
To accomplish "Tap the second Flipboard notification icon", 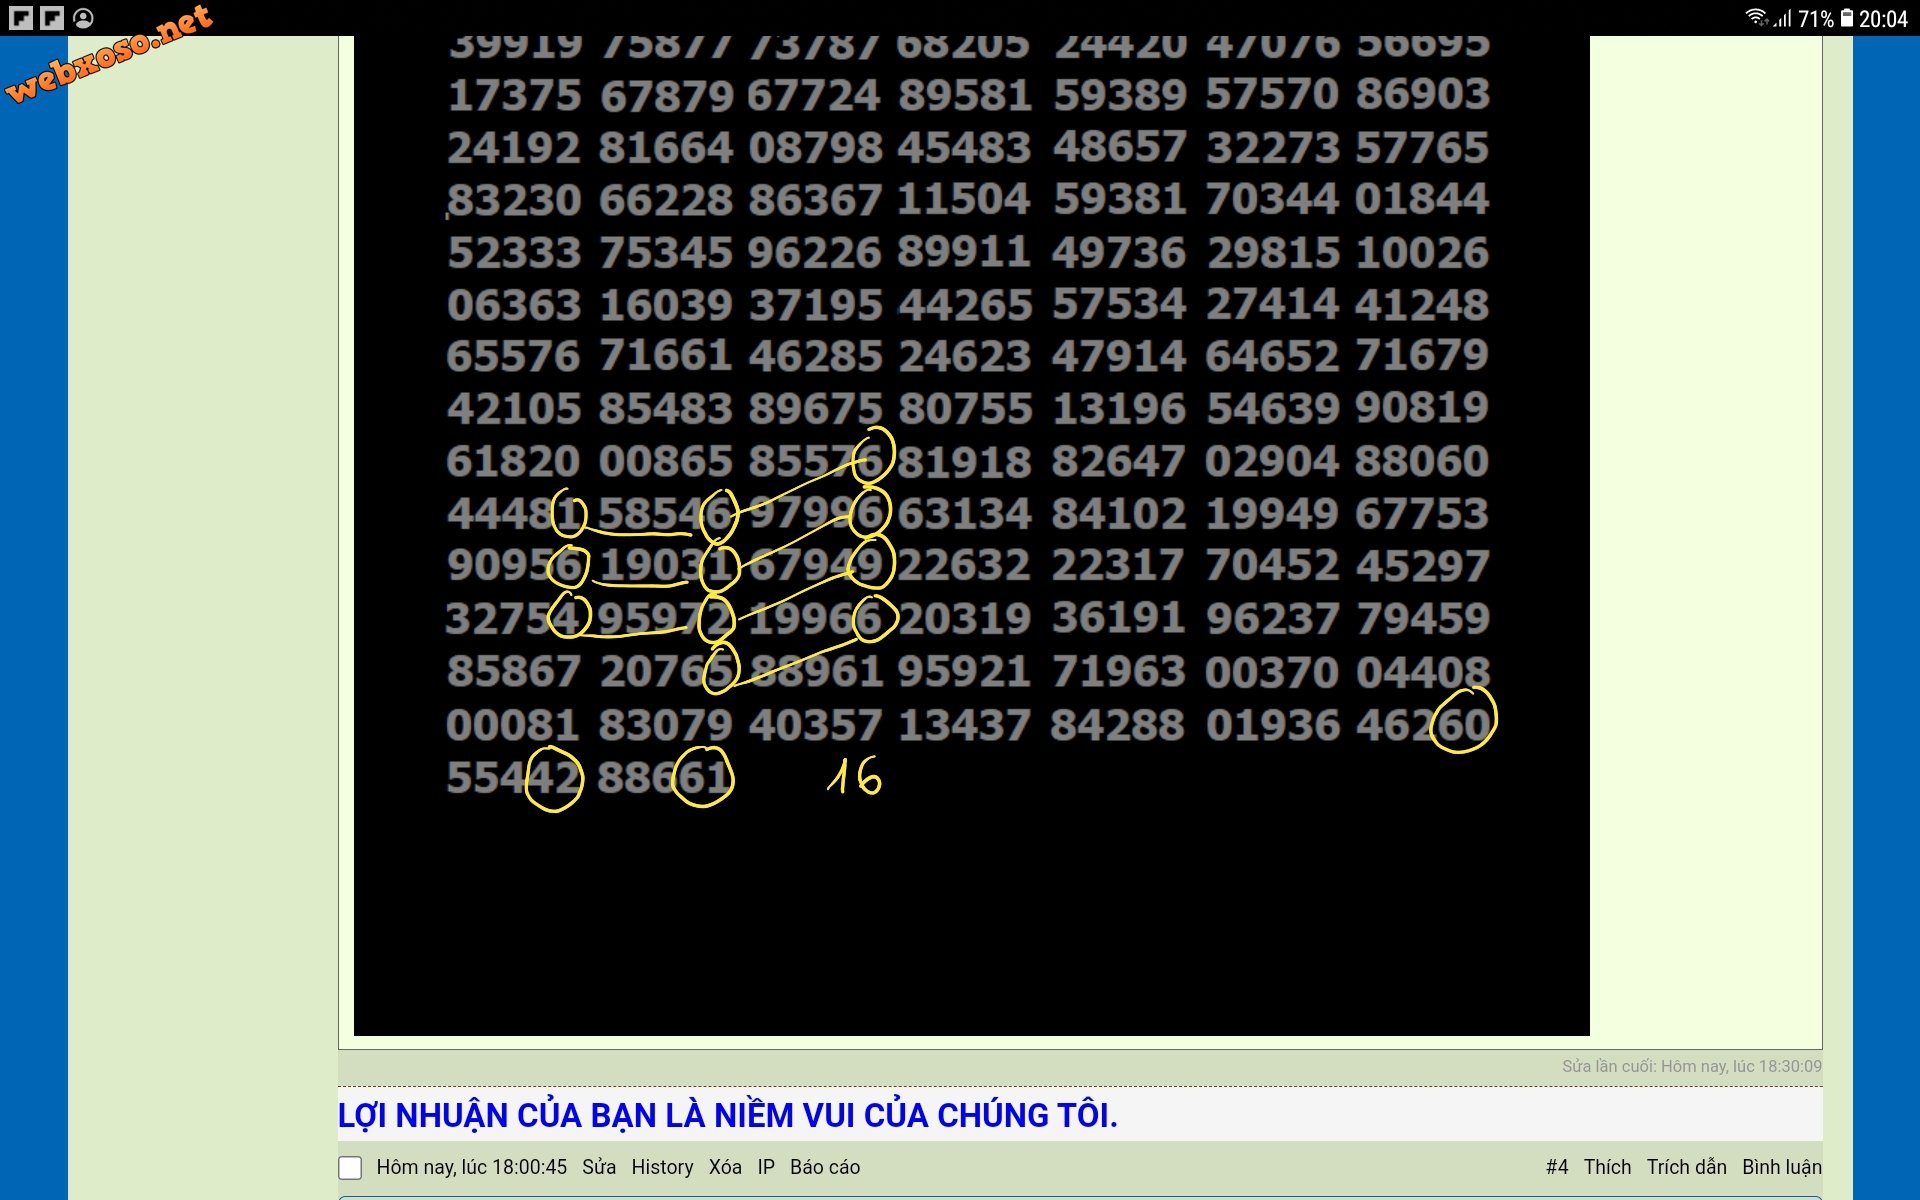I will point(52,17).
